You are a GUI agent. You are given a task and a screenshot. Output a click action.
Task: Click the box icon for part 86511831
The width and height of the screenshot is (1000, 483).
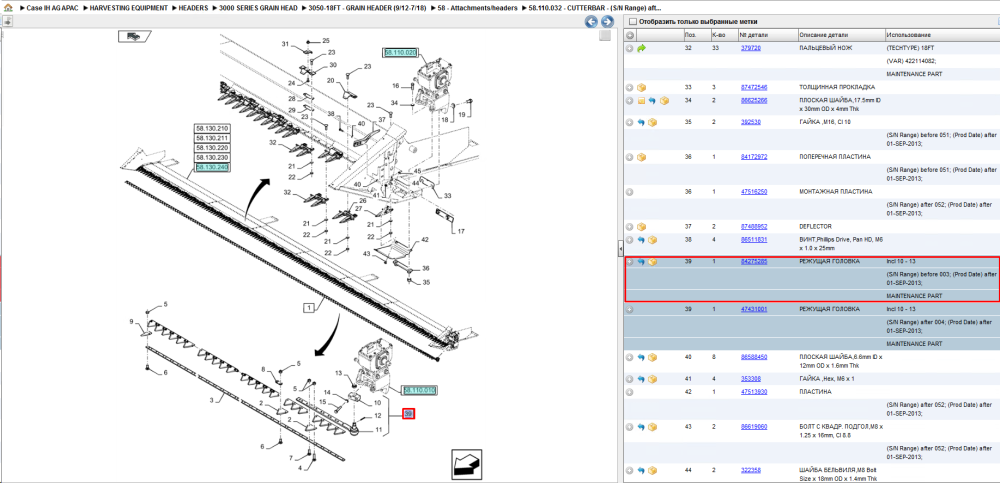pos(652,240)
